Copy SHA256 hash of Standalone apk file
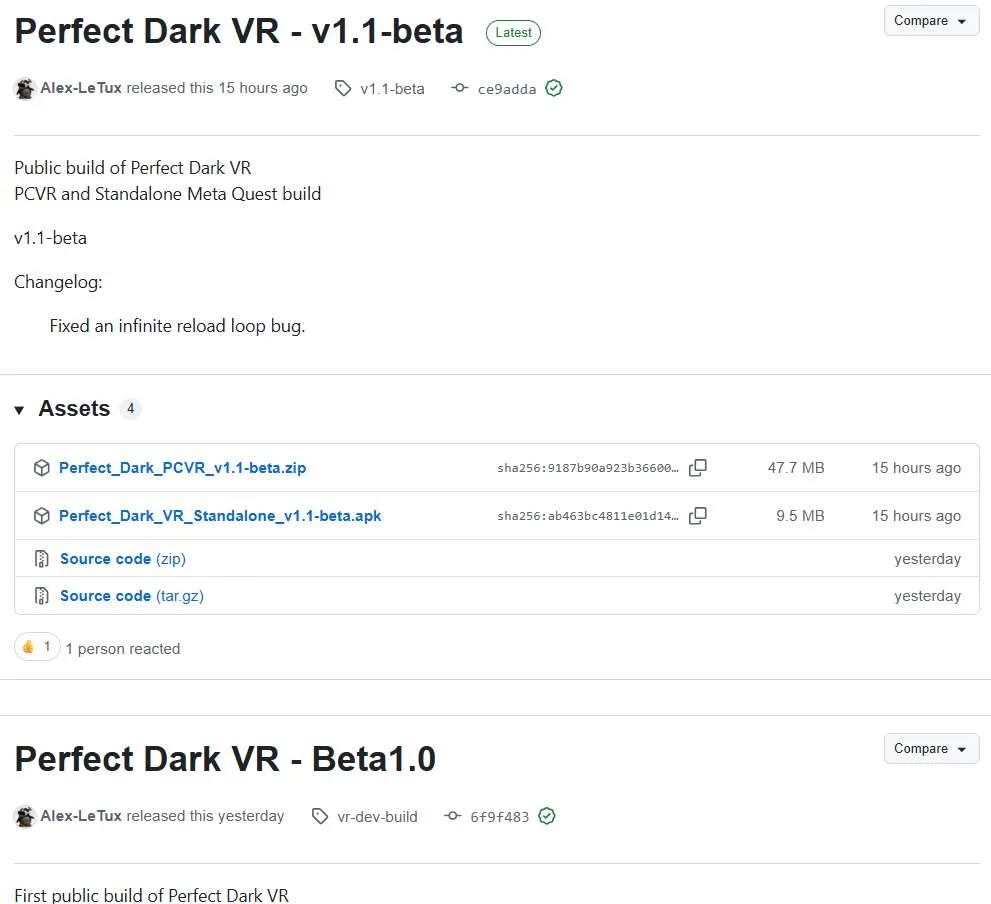 pos(698,516)
